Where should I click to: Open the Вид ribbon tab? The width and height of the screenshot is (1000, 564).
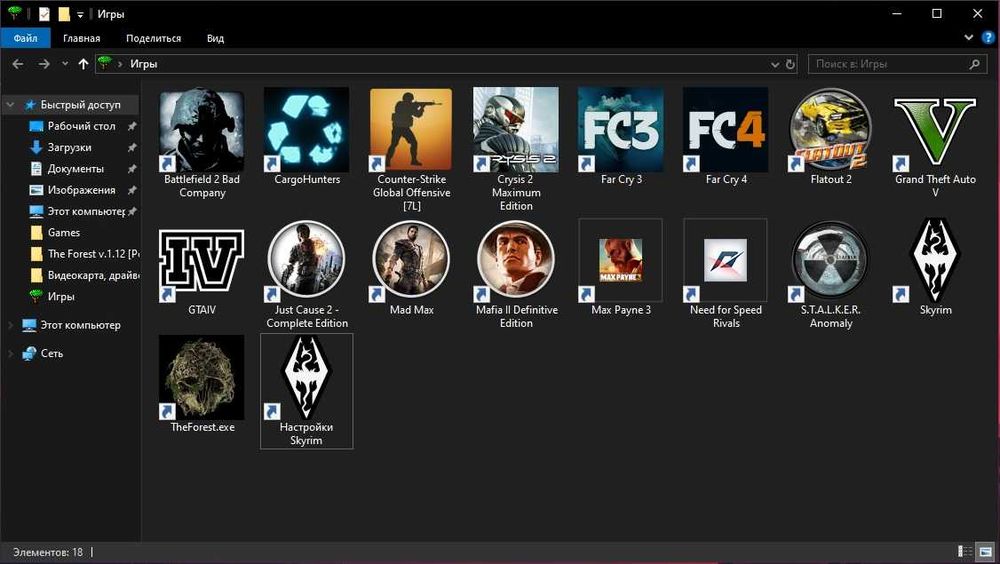(x=216, y=38)
